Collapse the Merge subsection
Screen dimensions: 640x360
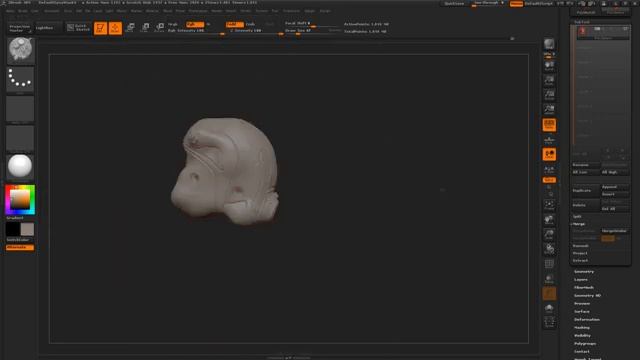coord(579,224)
